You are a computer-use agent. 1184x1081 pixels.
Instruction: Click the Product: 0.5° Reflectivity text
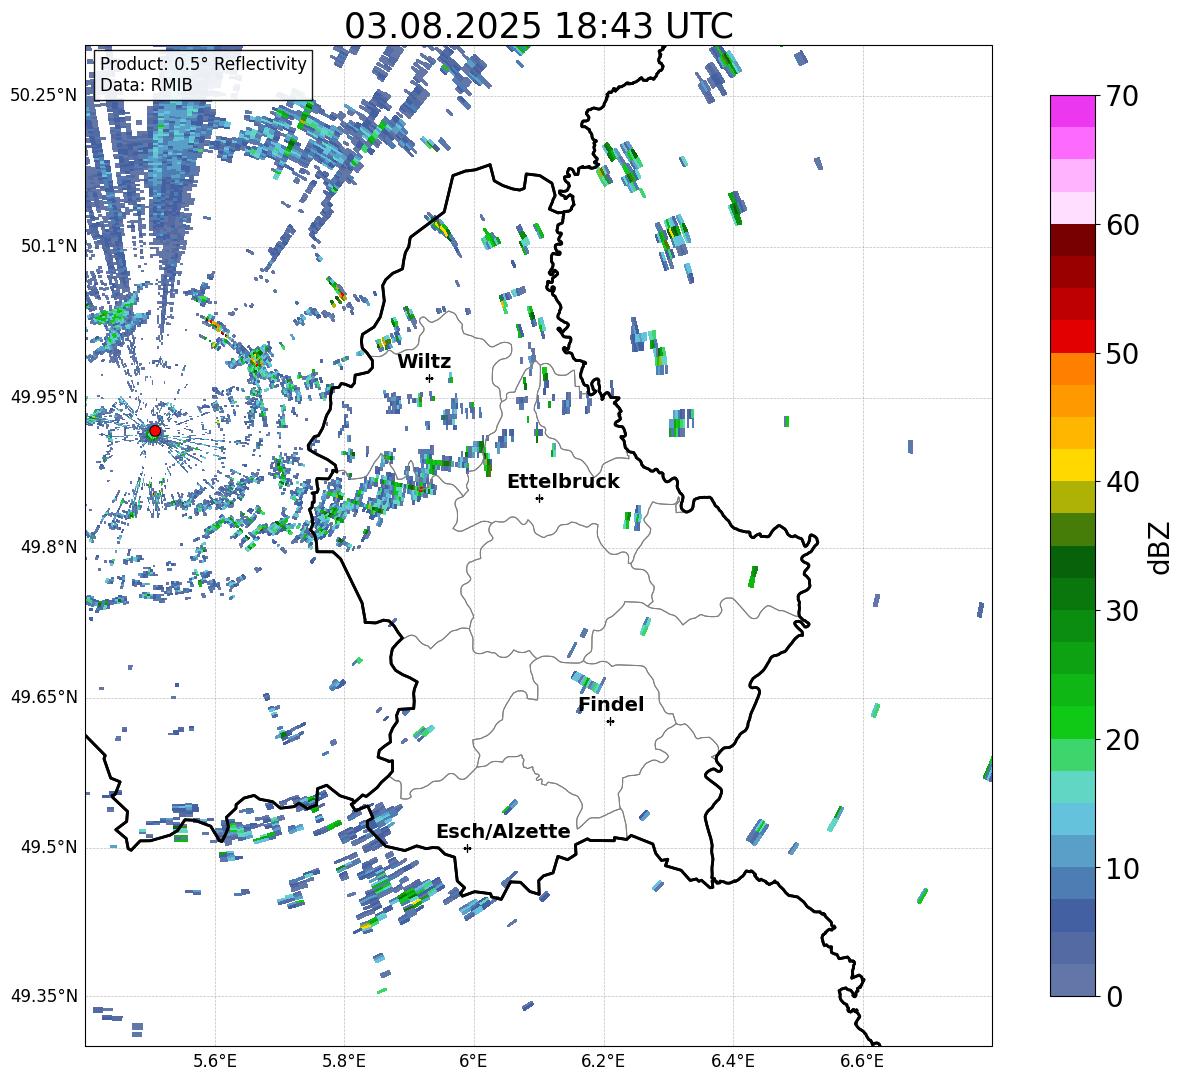coord(203,63)
